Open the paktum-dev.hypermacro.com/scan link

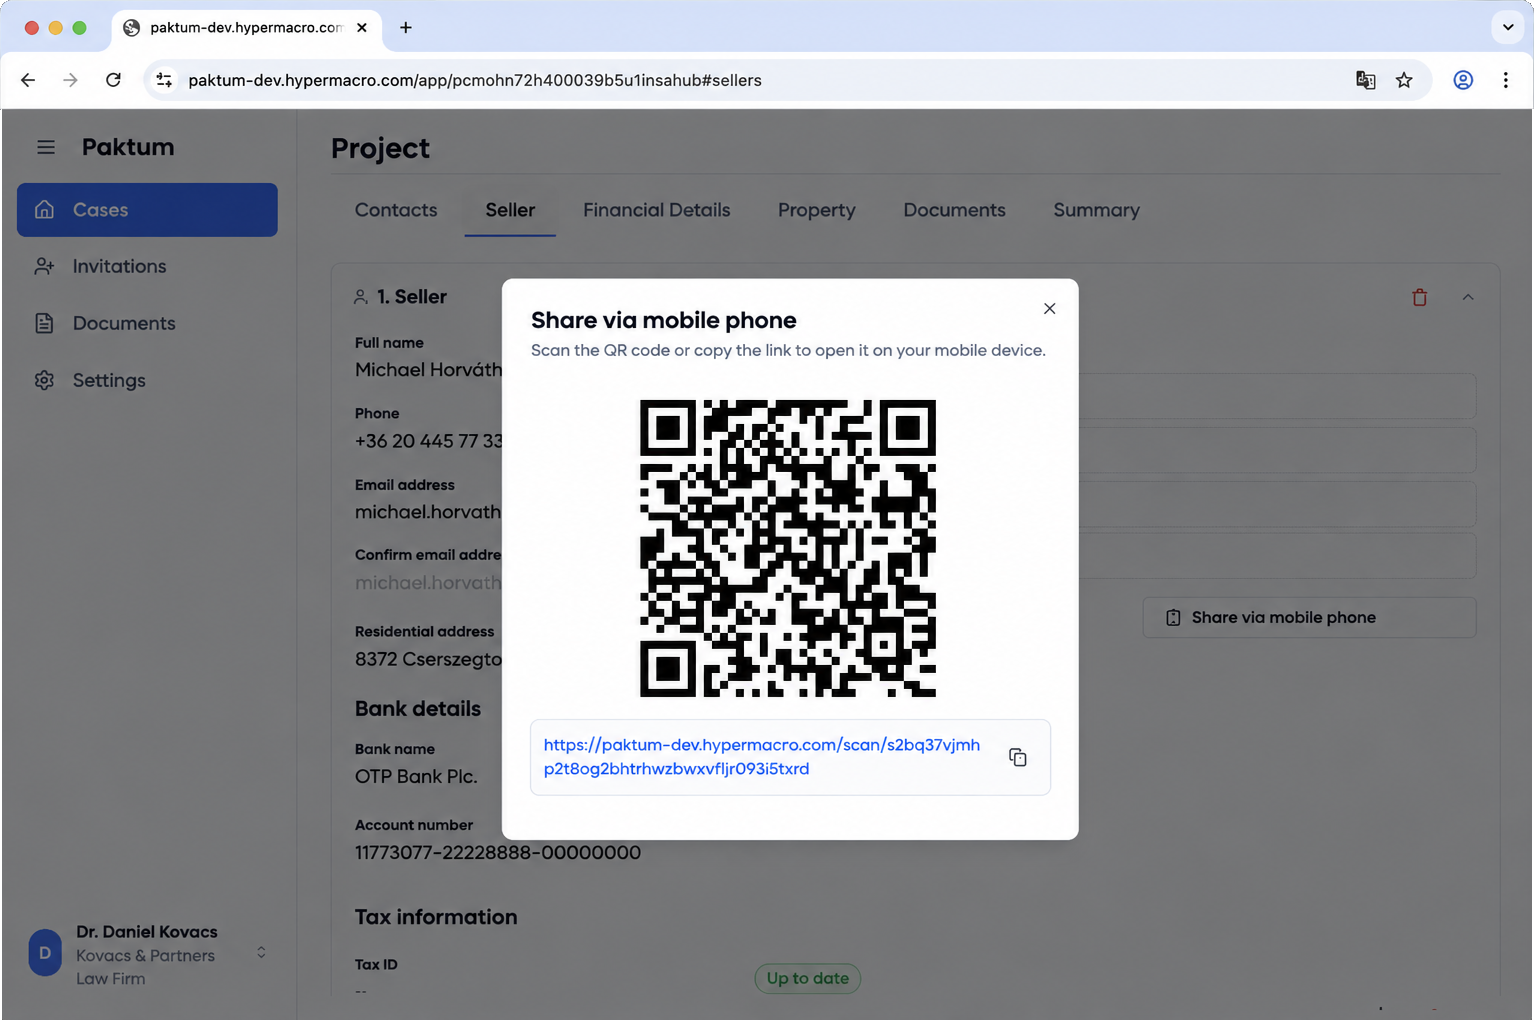click(x=761, y=757)
